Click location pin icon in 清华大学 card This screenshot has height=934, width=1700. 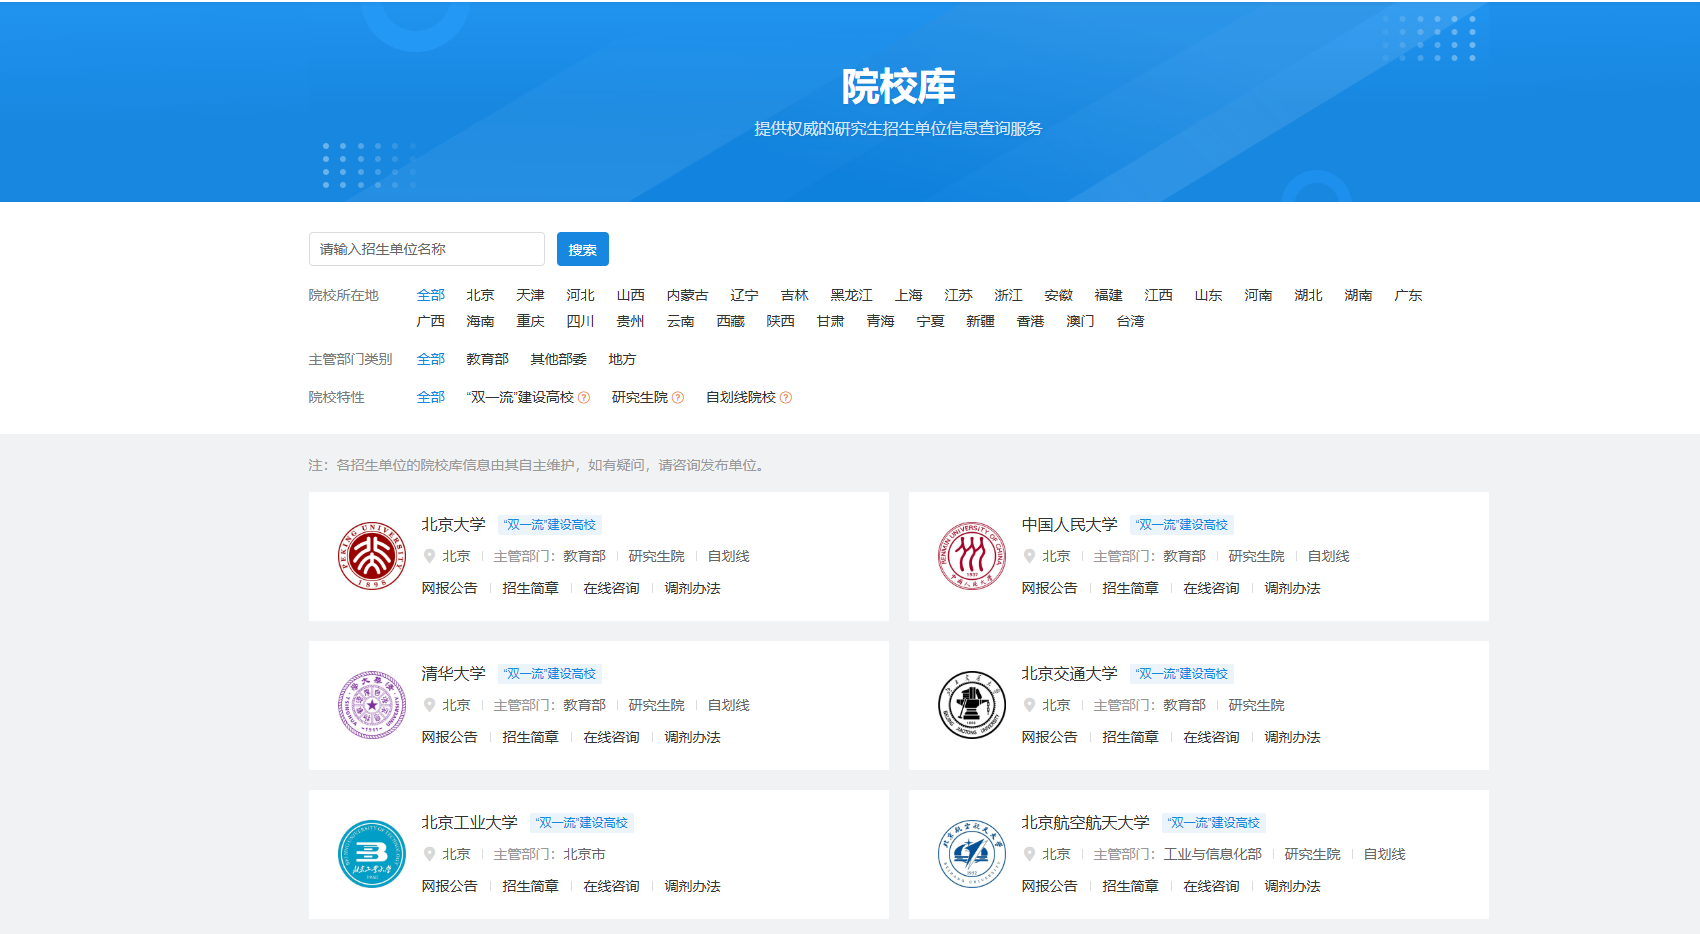[429, 705]
